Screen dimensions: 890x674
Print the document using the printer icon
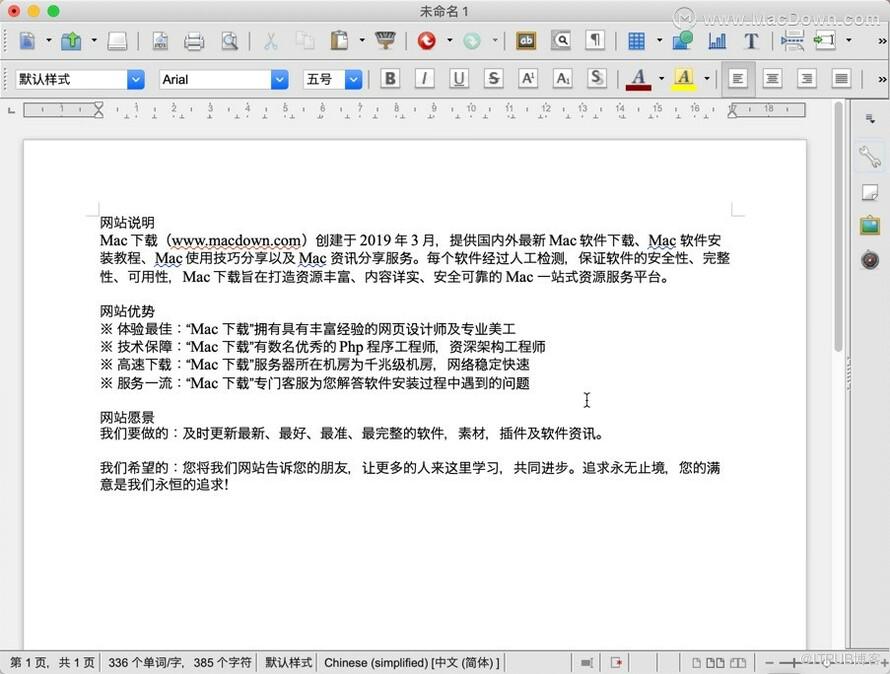(194, 41)
